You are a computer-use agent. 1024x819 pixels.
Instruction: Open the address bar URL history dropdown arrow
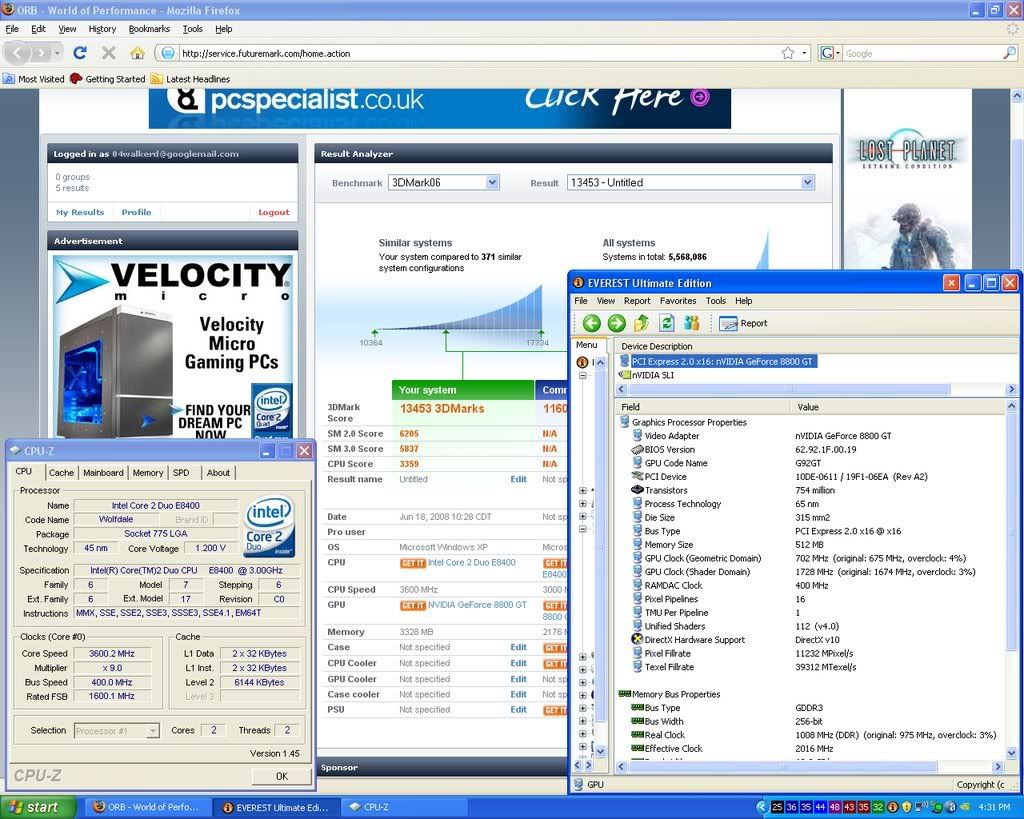point(804,53)
